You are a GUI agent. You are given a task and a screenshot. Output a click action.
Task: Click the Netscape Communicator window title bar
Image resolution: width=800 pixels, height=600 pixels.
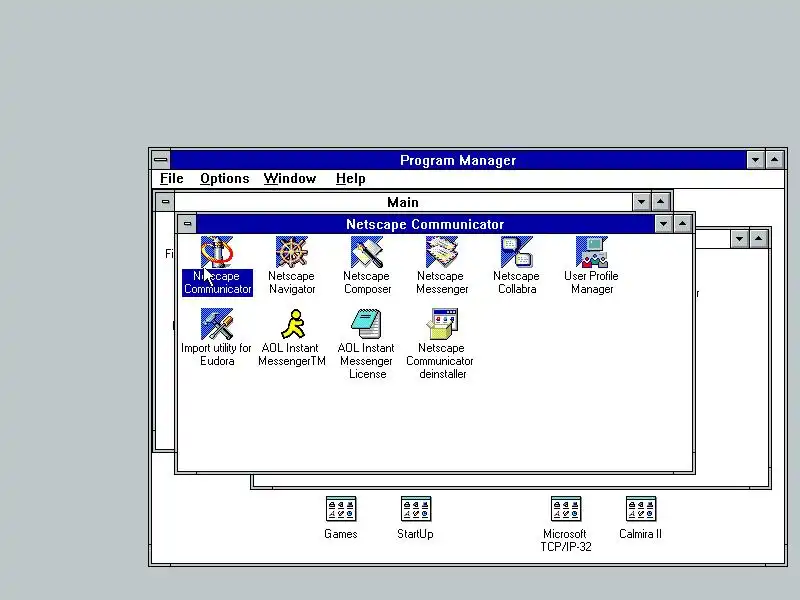(x=425, y=224)
